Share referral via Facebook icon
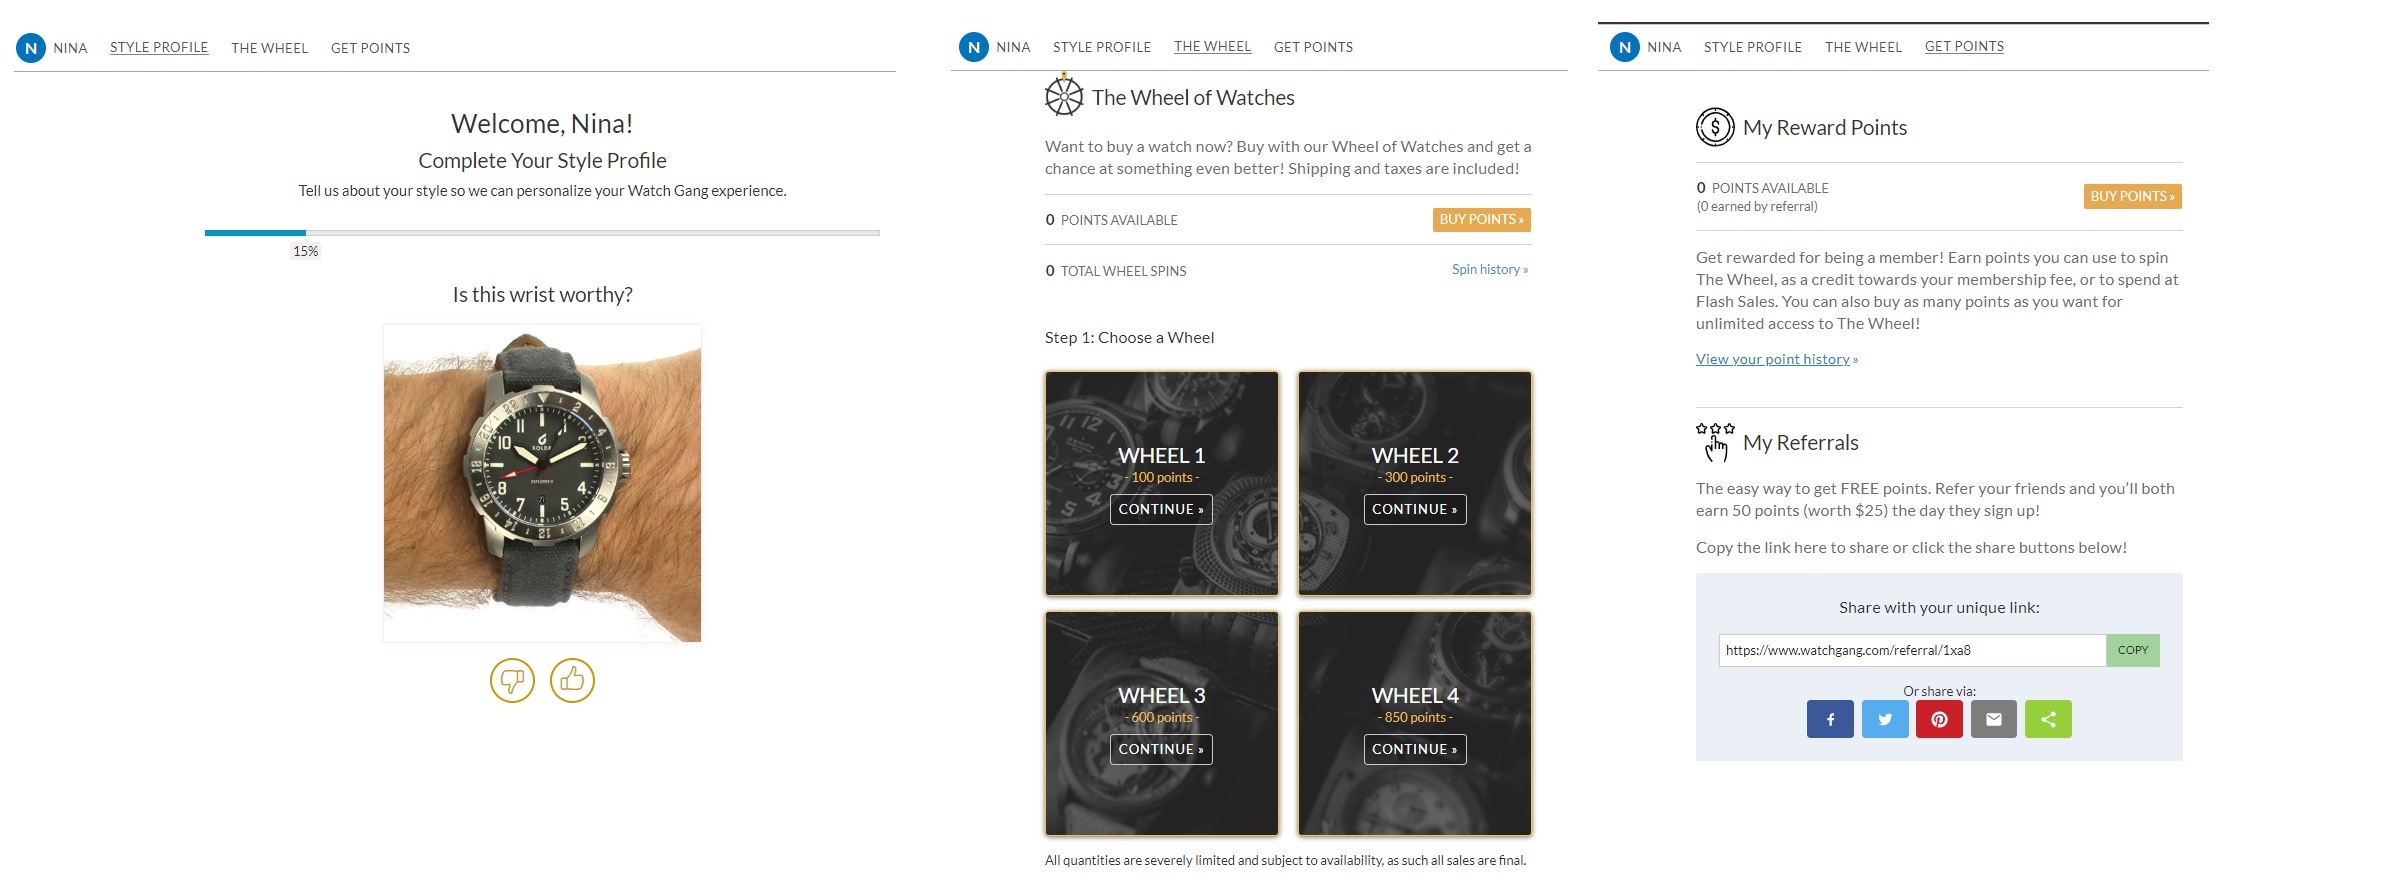The height and width of the screenshot is (886, 2392). tap(1830, 719)
